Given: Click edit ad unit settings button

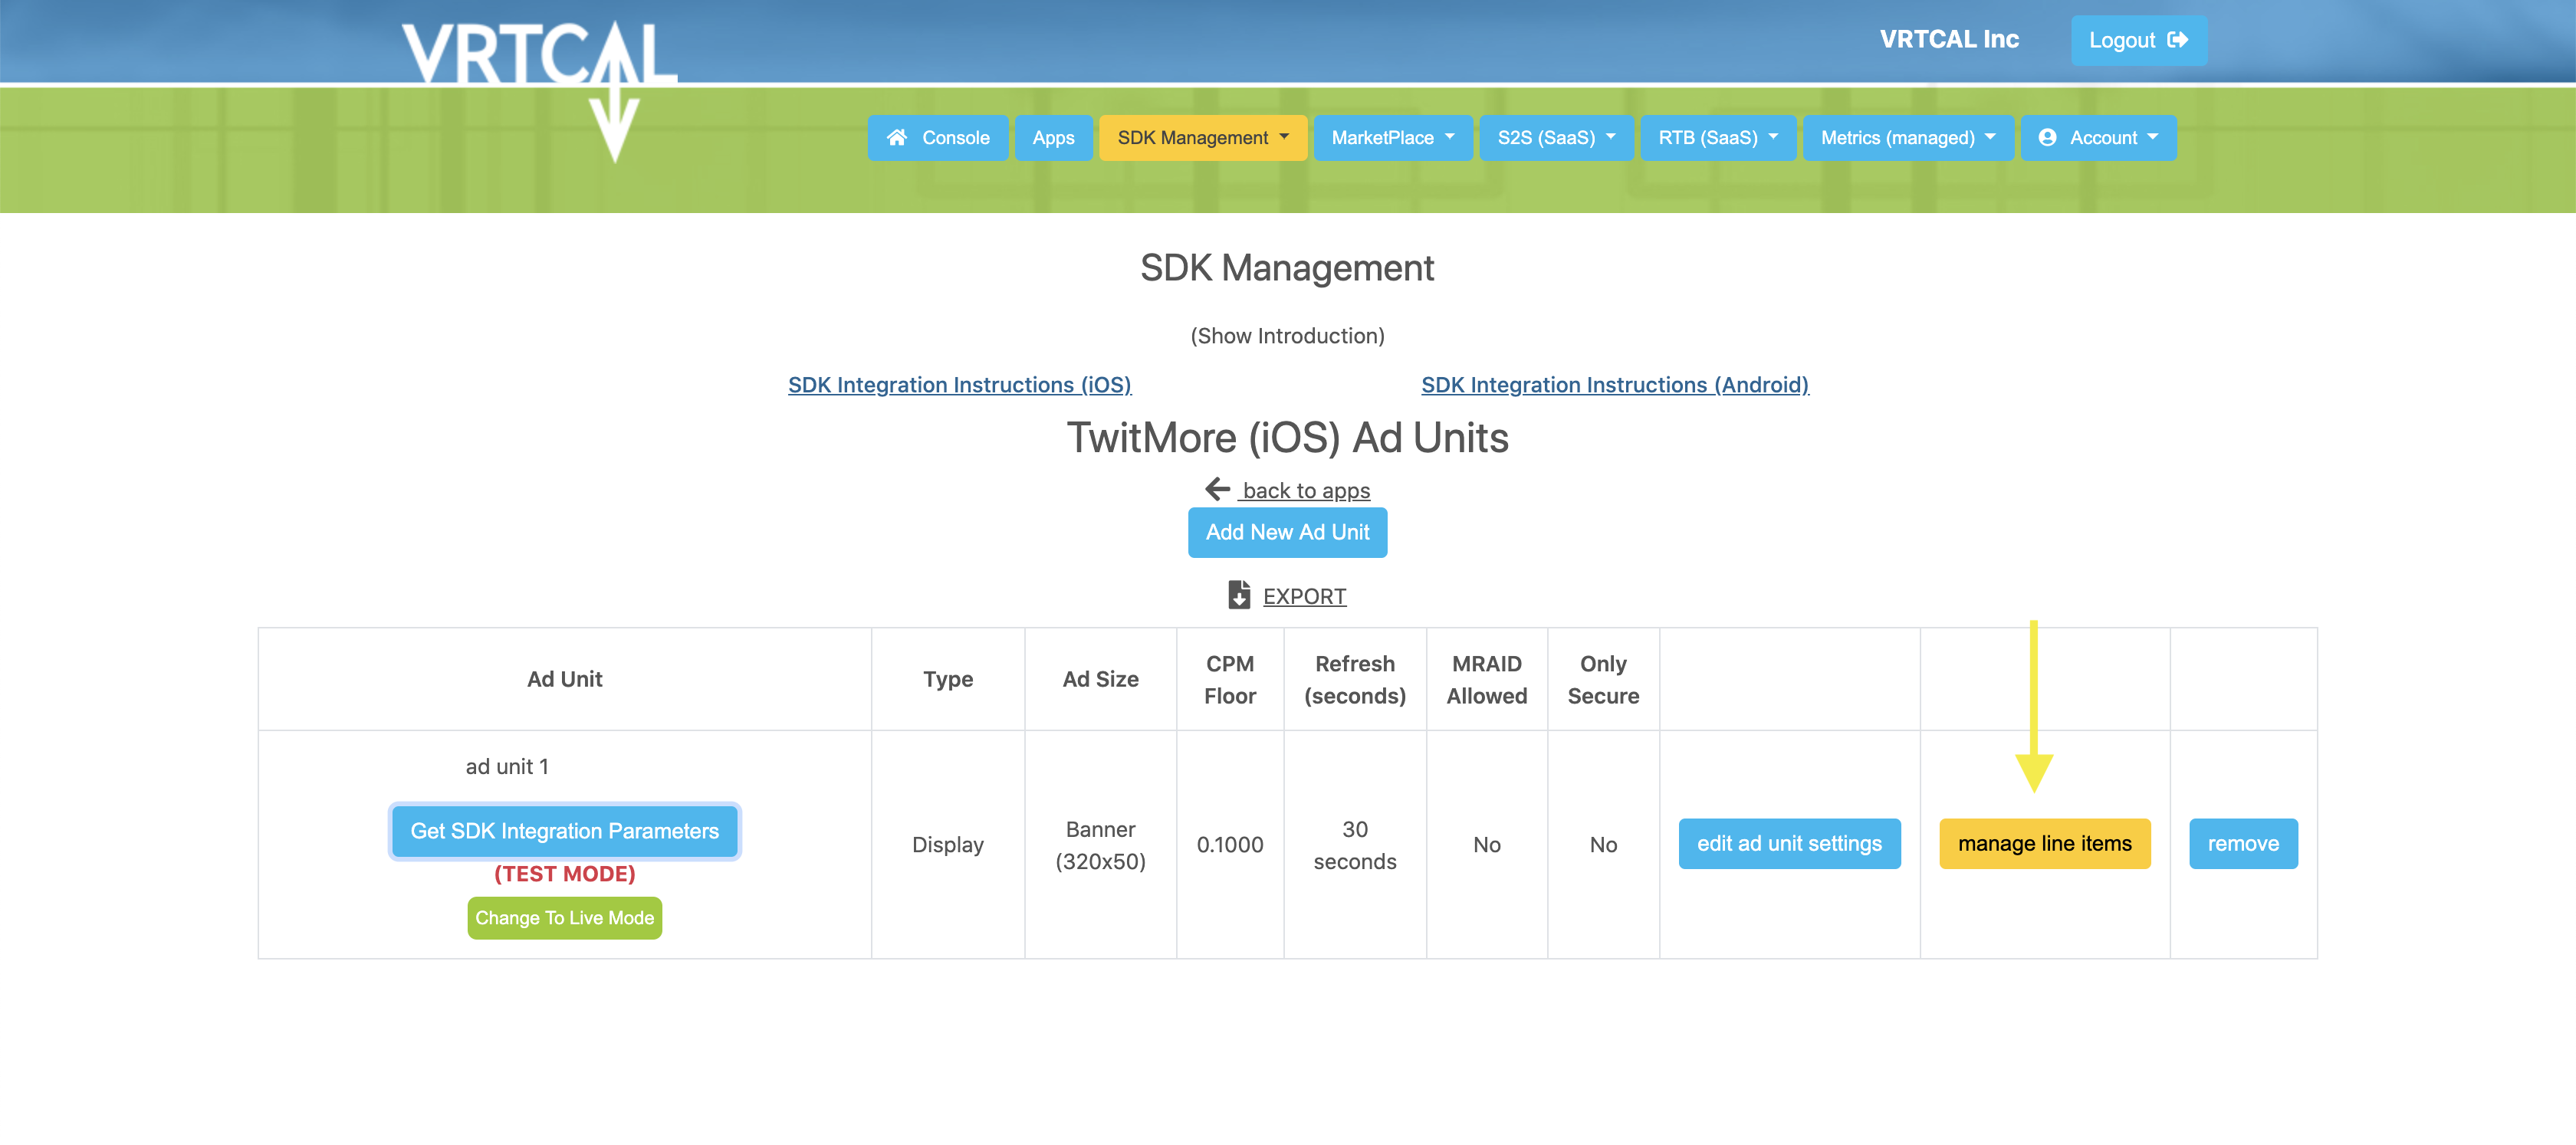Looking at the screenshot, I should pos(1789,844).
